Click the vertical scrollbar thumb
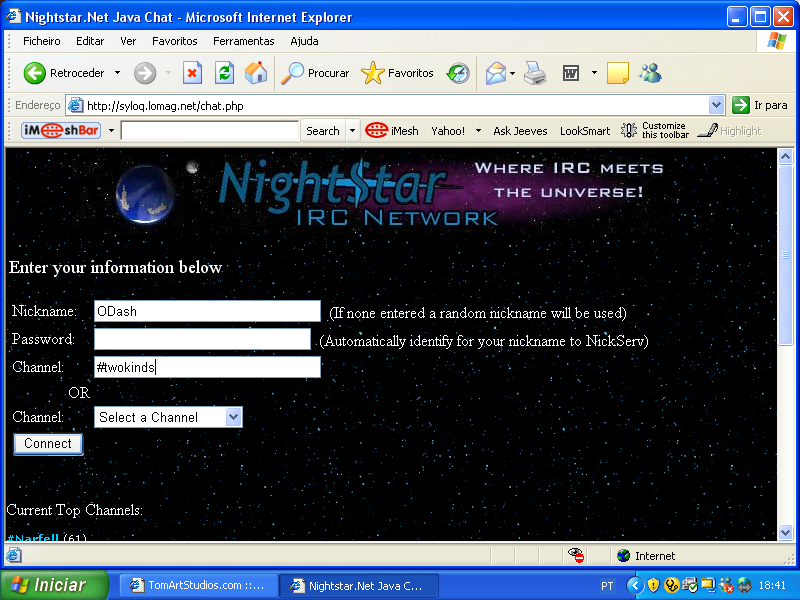800x600 pixels. tap(785, 255)
